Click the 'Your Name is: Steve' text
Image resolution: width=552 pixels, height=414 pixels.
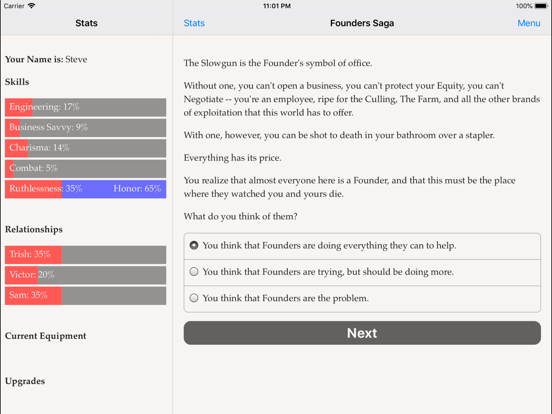[46, 59]
